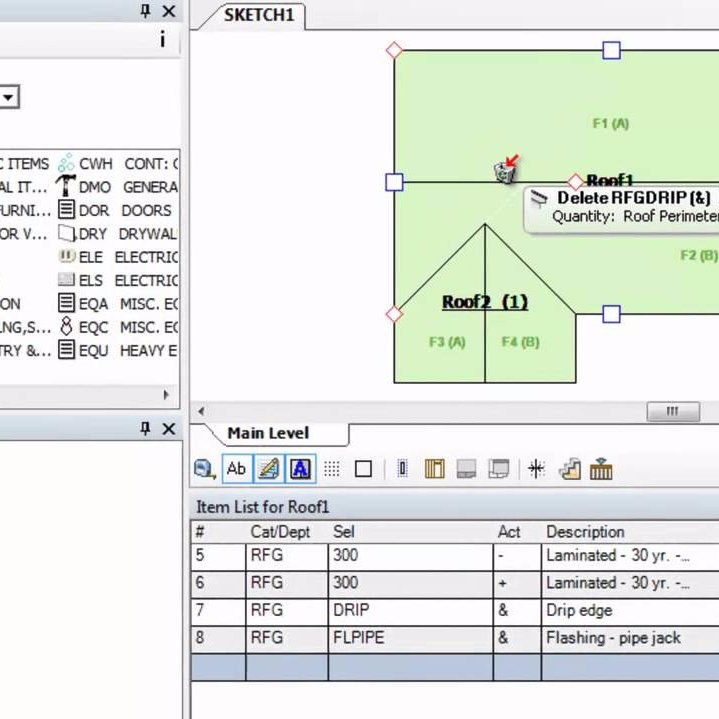Select the DMO hammer category icon
This screenshot has height=719, width=719.
point(66,187)
